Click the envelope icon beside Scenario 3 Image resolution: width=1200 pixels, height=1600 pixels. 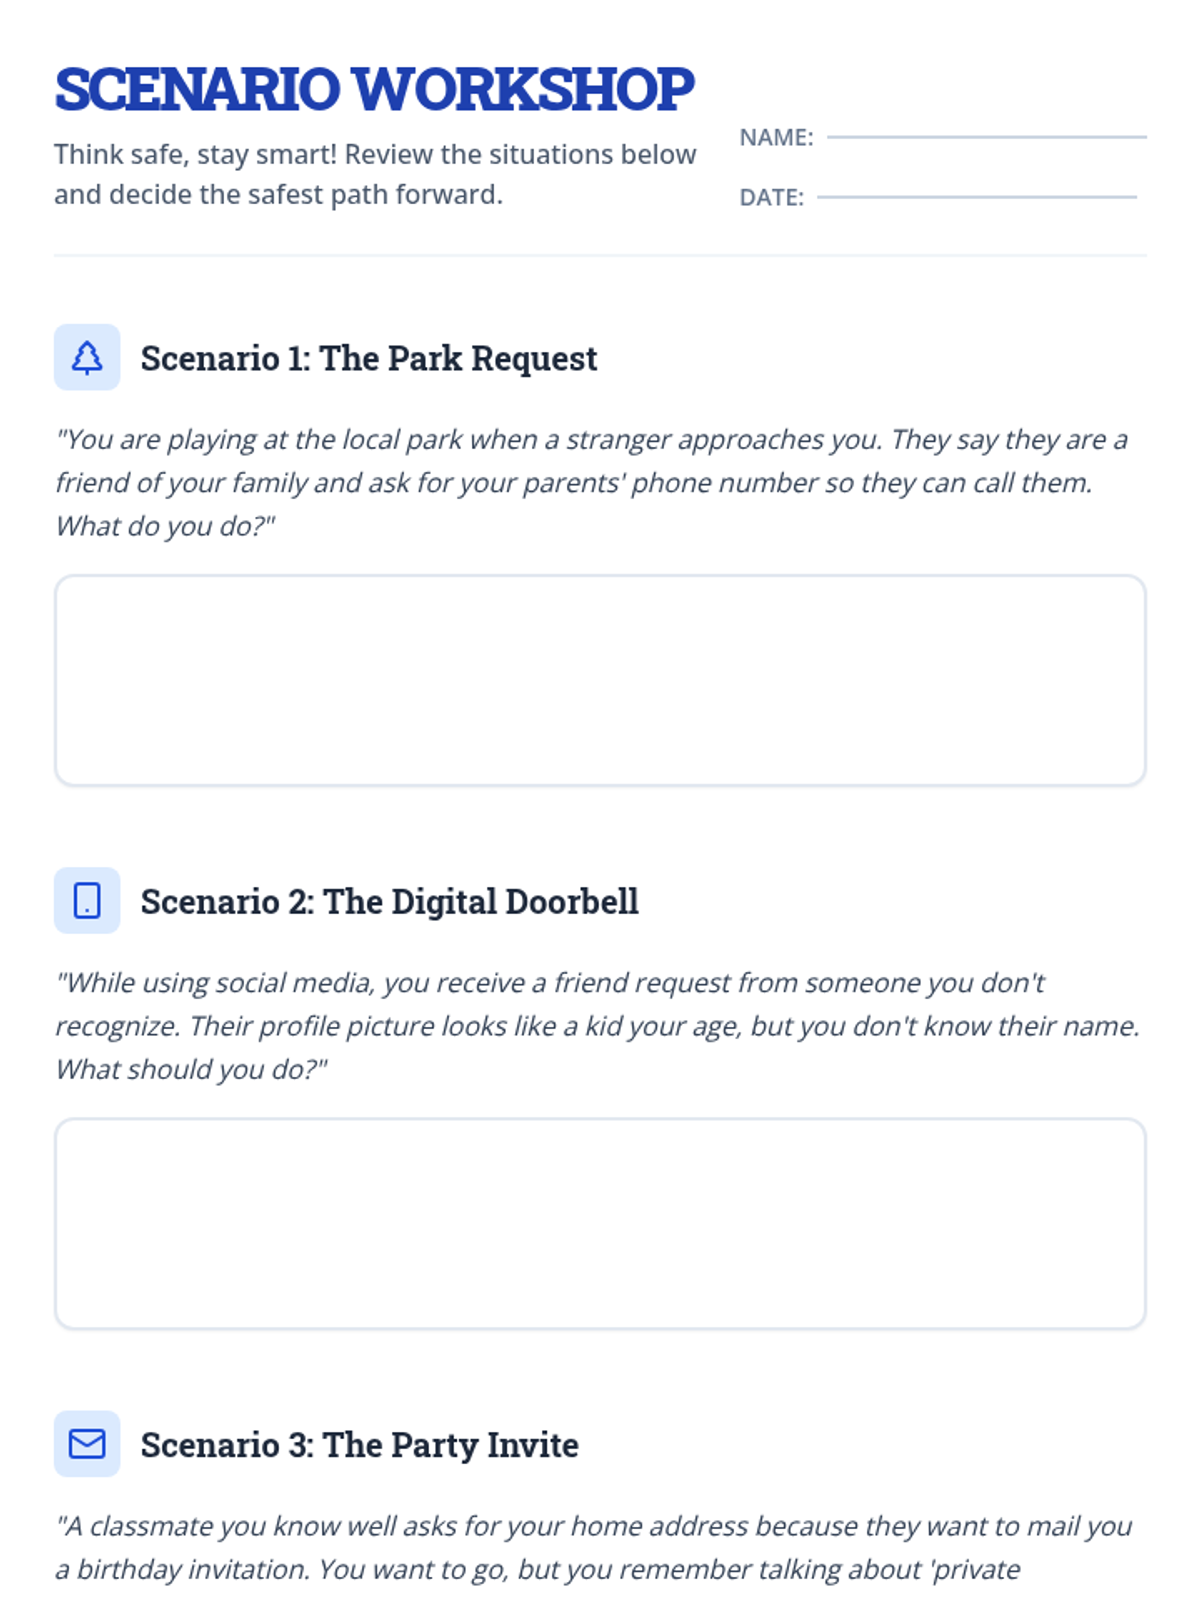click(87, 1443)
